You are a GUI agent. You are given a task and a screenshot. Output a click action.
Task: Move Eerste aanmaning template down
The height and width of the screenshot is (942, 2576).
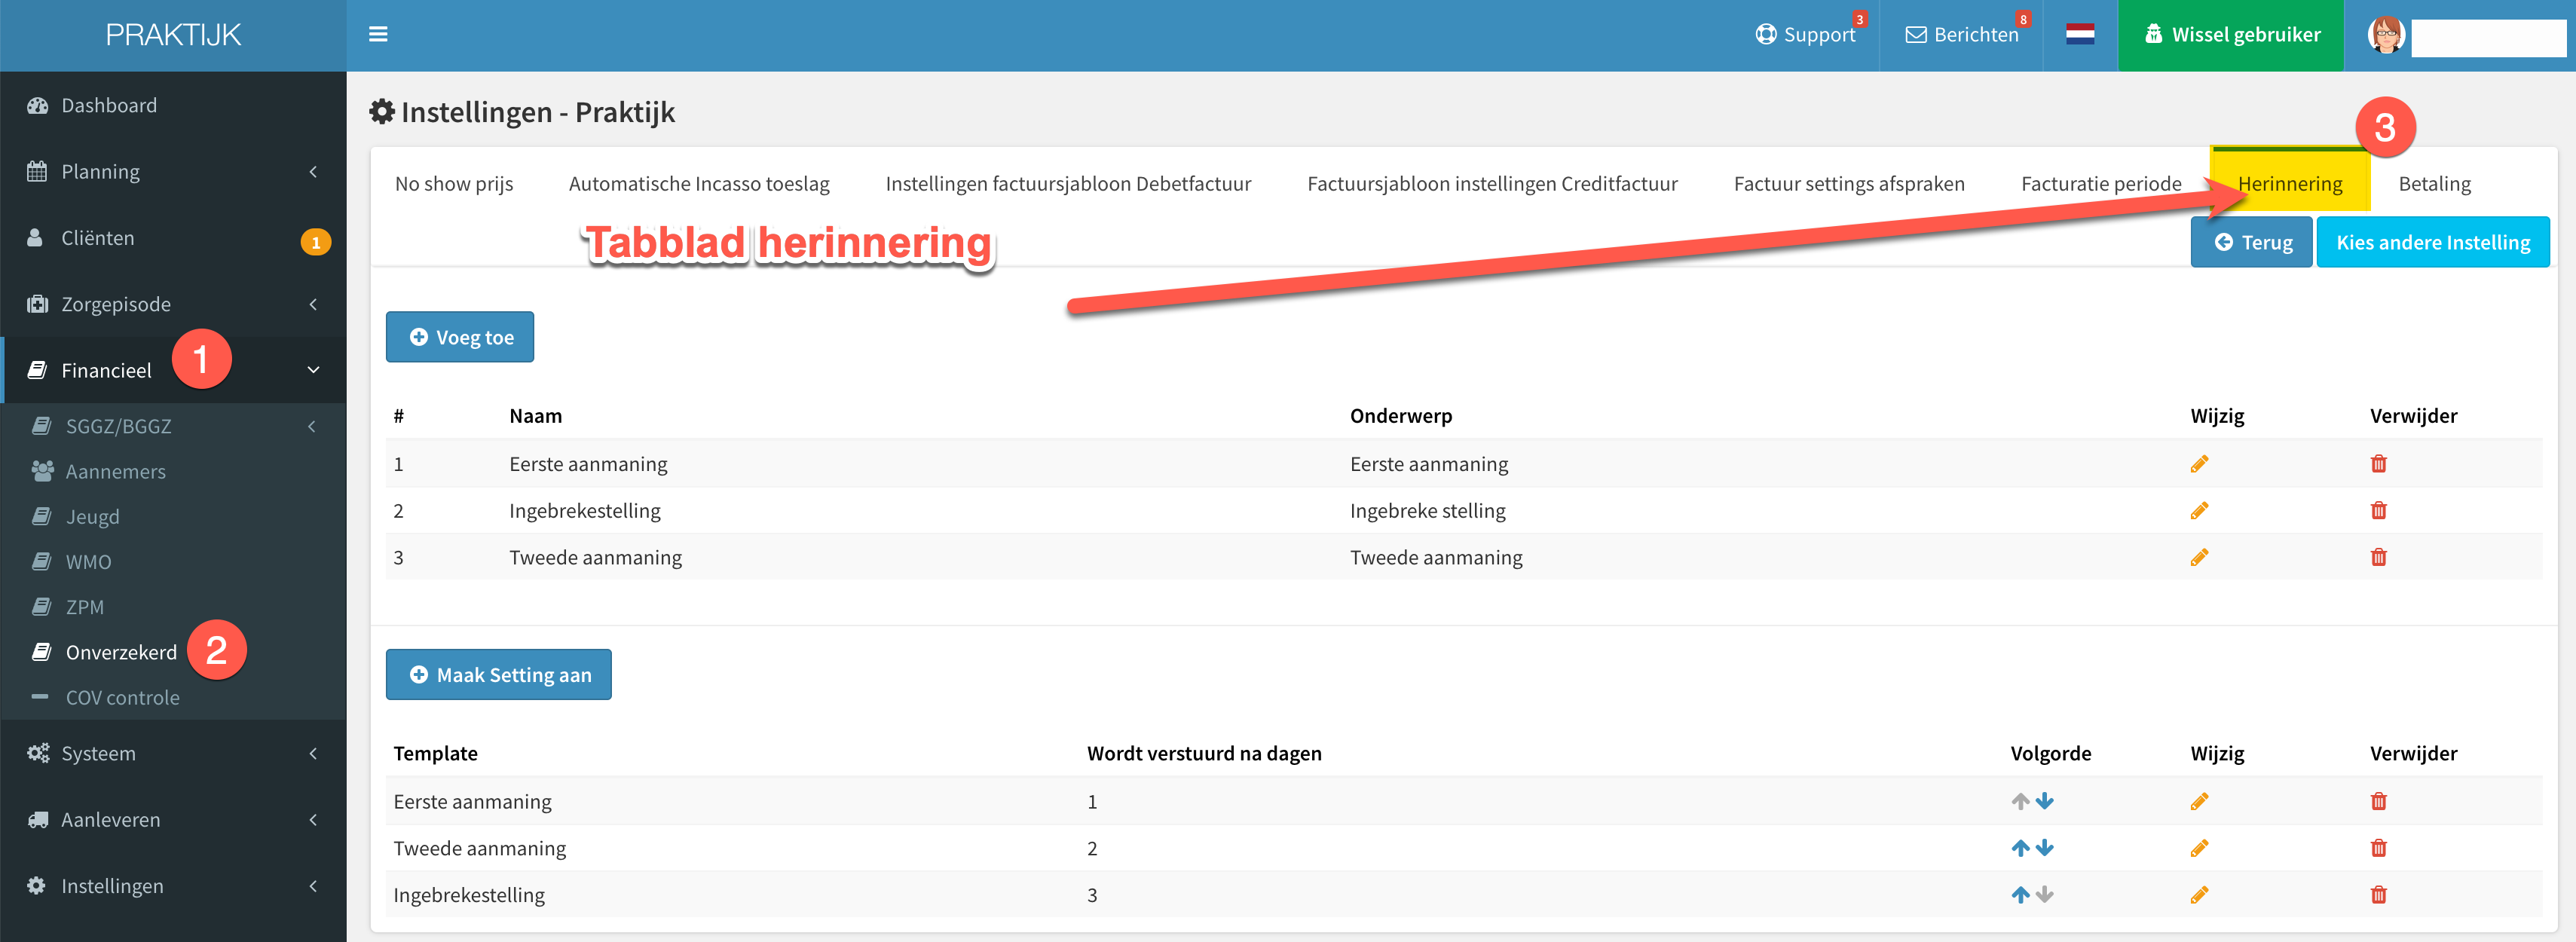[2045, 801]
